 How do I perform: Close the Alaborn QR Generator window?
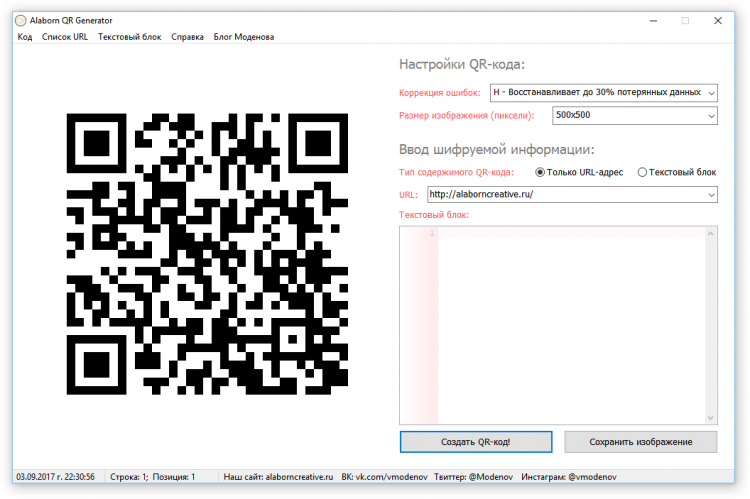click(x=718, y=21)
